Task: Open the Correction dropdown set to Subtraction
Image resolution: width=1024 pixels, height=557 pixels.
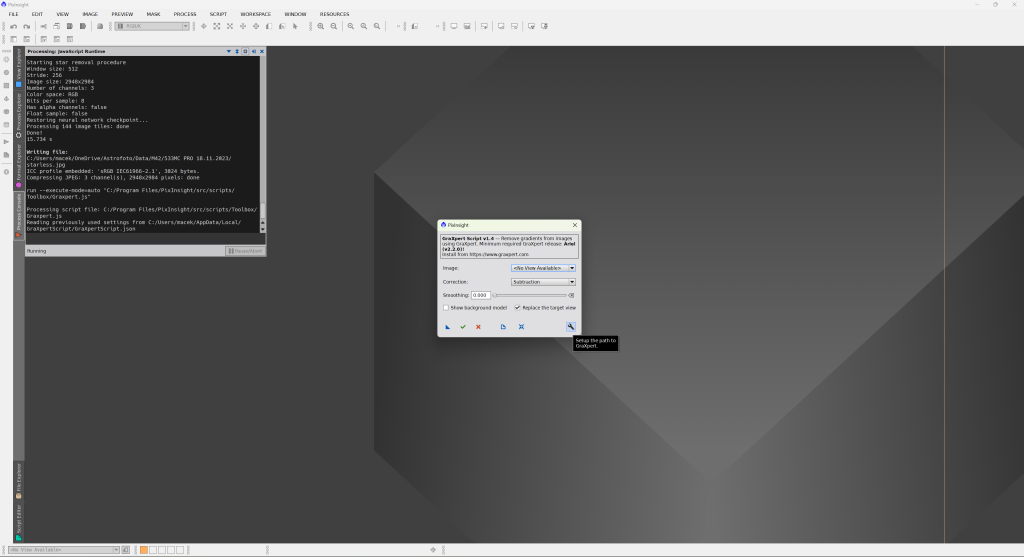Action: [x=543, y=282]
